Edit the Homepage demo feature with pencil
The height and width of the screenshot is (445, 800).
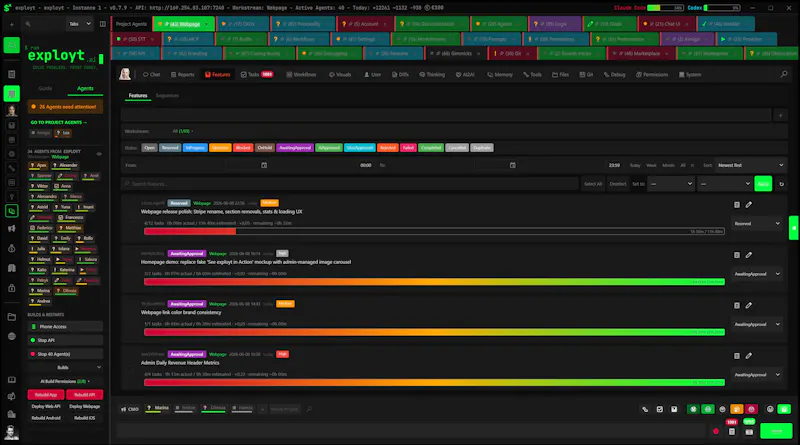point(748,255)
